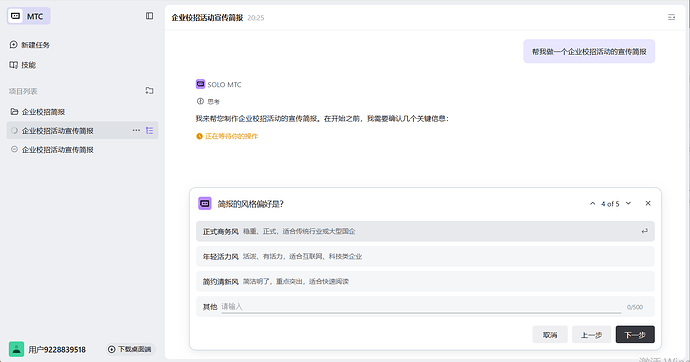Image resolution: width=690 pixels, height=362 pixels.
Task: Select the second 企业校招活动宣传简报 task row
Action: [82, 150]
